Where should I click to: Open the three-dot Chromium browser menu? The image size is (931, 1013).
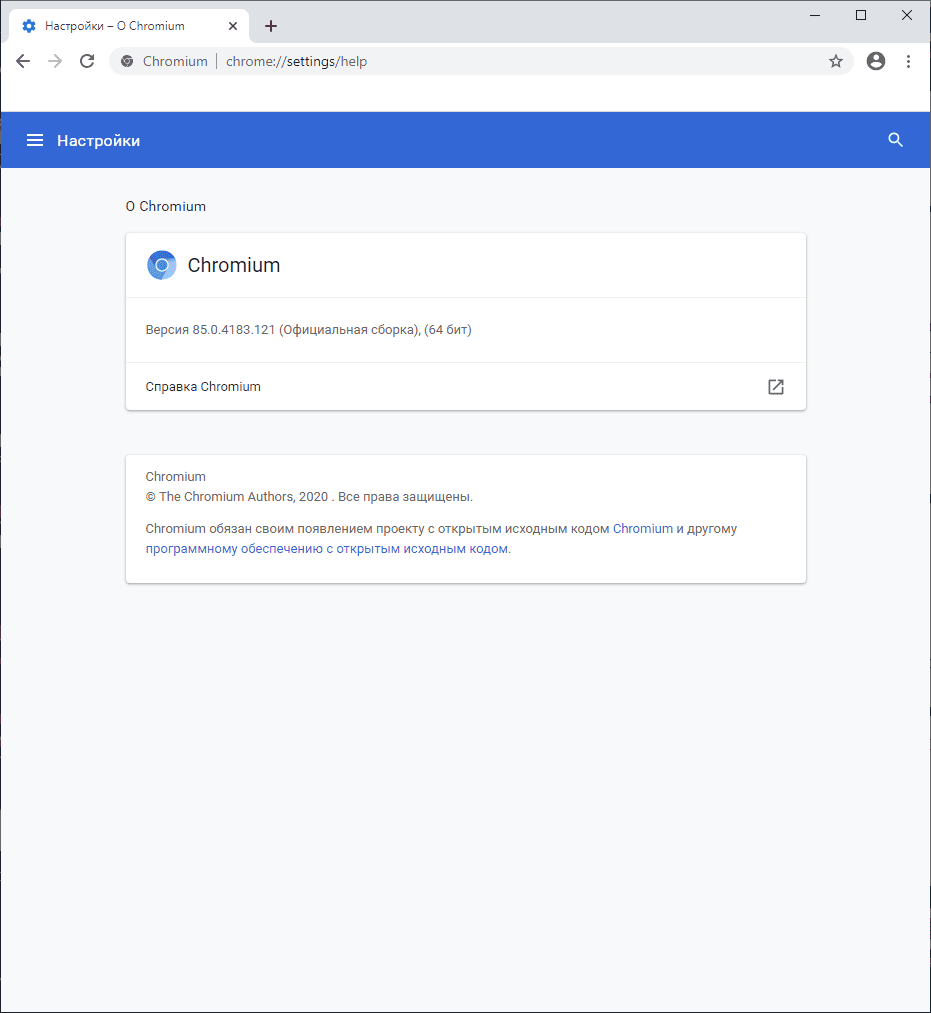point(908,61)
